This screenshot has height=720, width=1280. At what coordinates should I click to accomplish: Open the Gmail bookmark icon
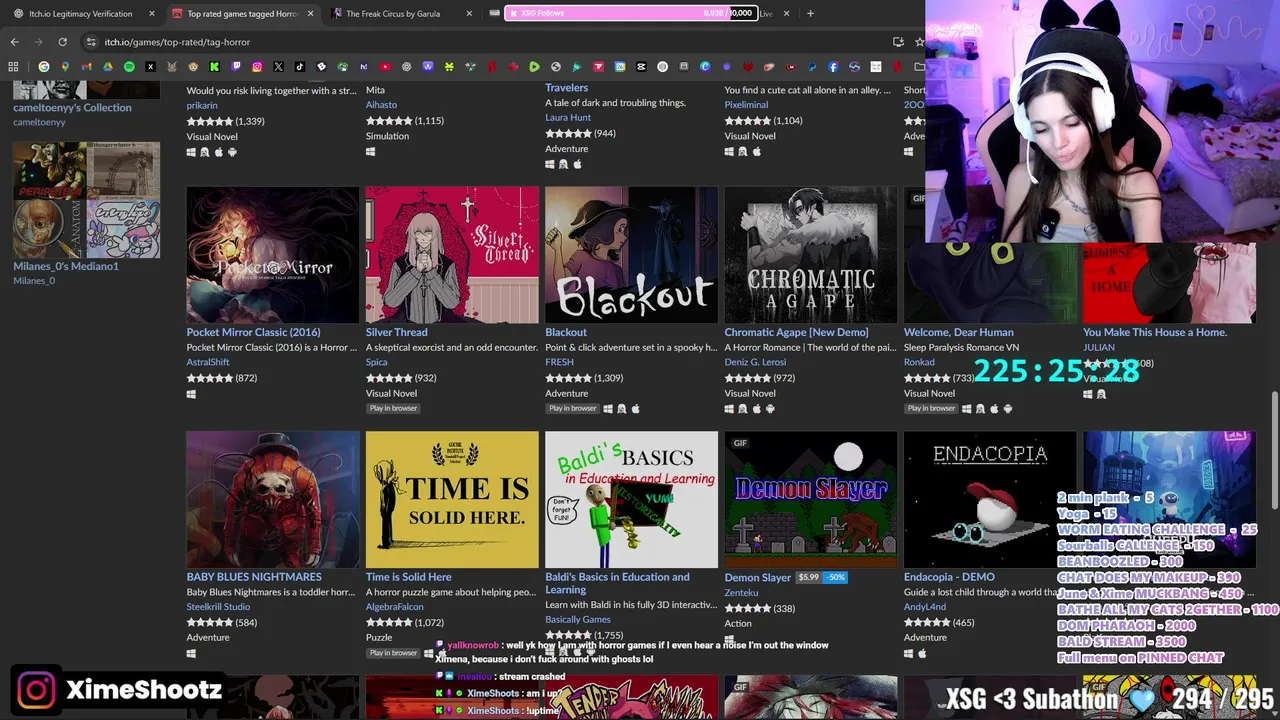(87, 67)
